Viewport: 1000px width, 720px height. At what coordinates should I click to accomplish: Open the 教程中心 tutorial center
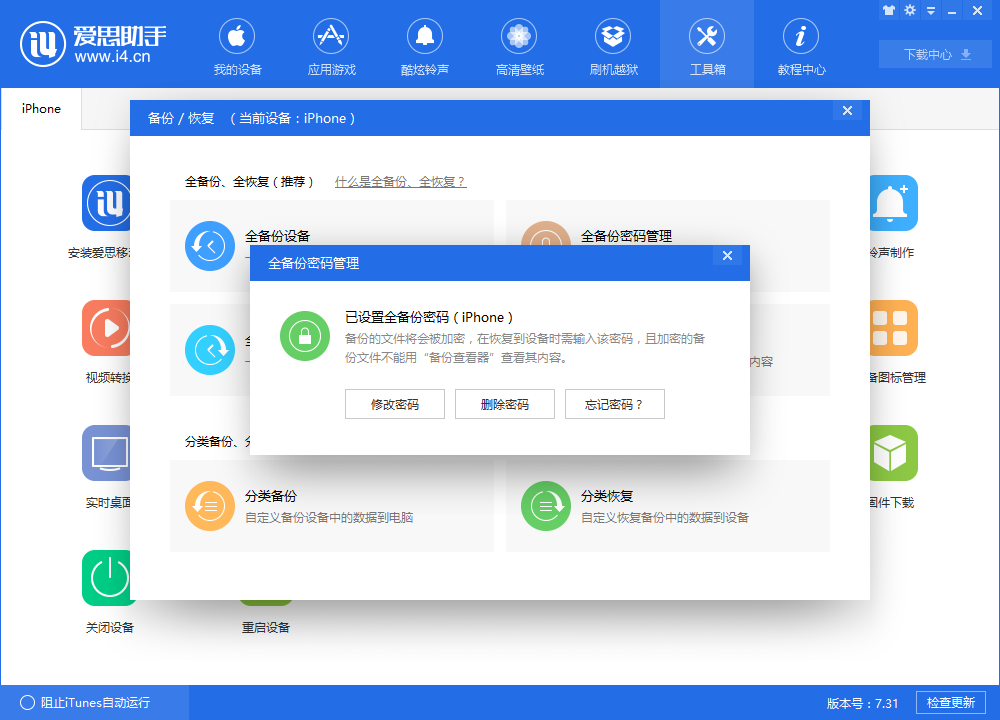pyautogui.click(x=800, y=45)
